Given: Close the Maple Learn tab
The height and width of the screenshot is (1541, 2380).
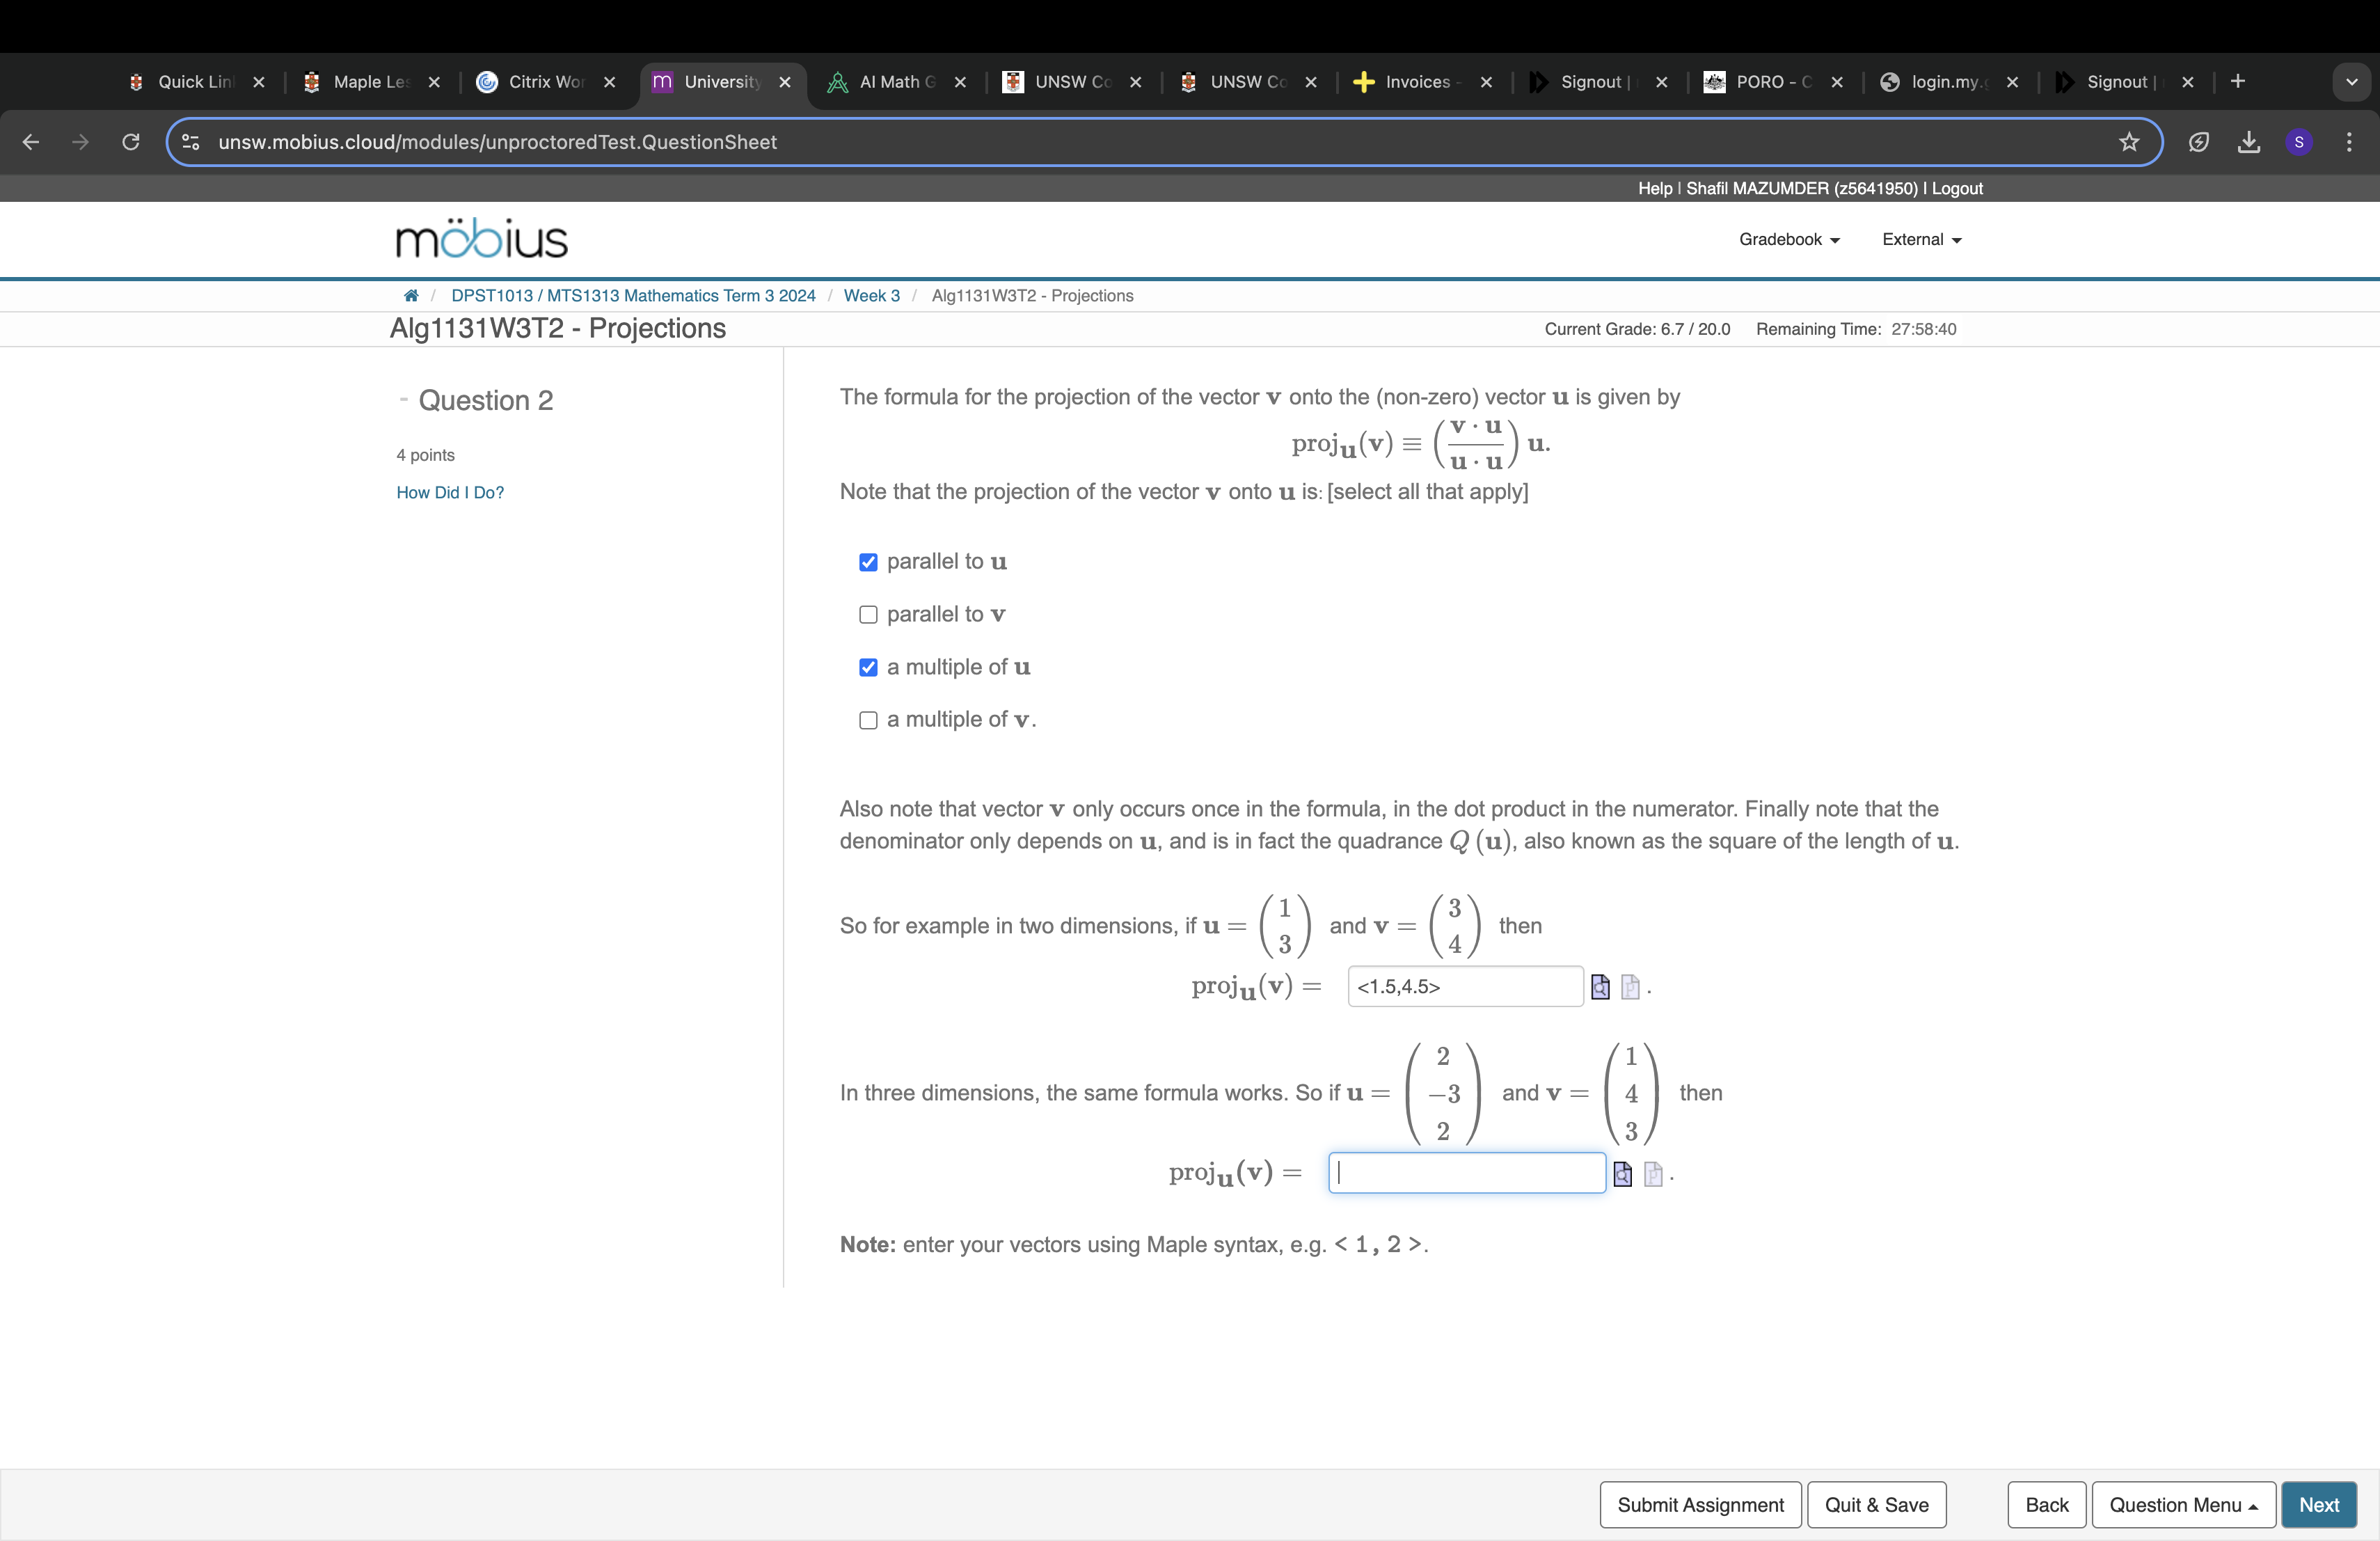Looking at the screenshot, I should point(434,82).
